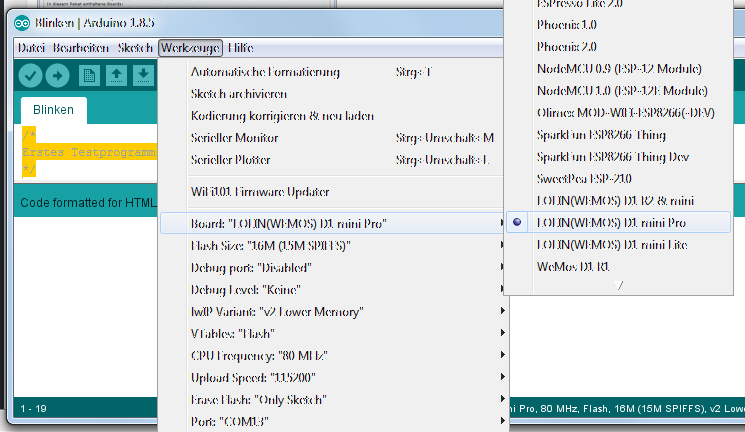
Task: Open the Hilfe menu
Action: click(240, 48)
